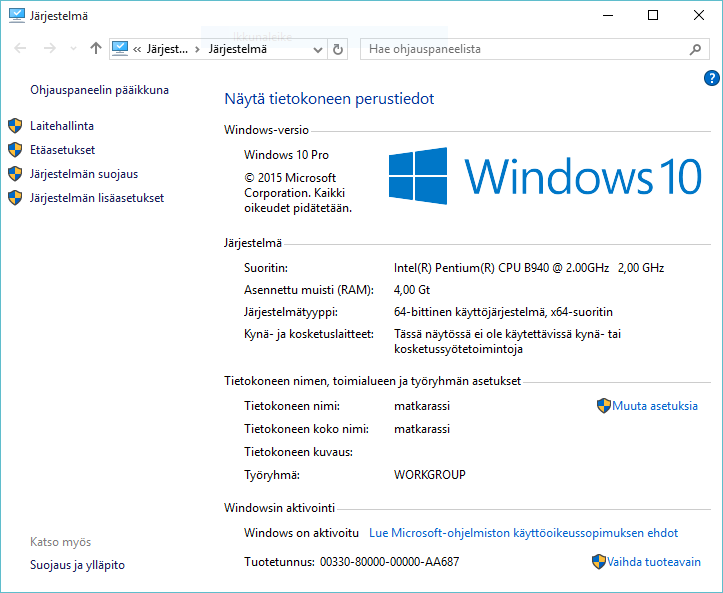Click the 'Järjestelmä' breadcrumb in address bar
The image size is (723, 593).
tap(238, 49)
